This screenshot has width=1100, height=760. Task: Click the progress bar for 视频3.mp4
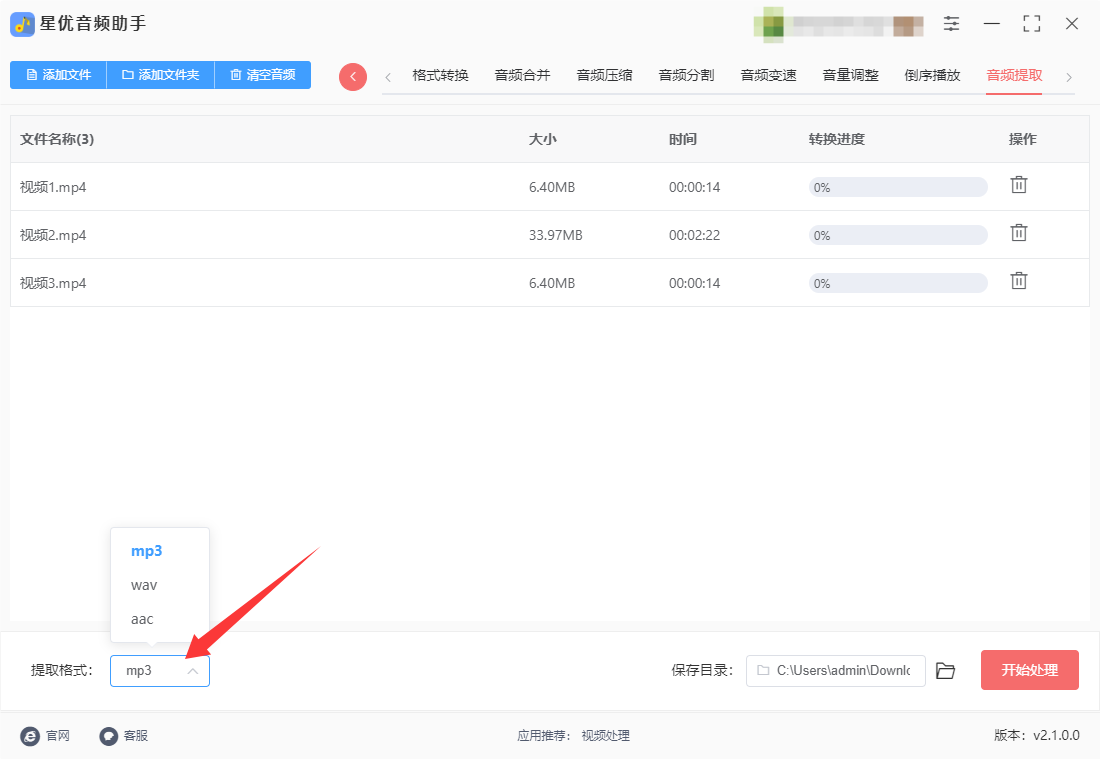tap(898, 284)
